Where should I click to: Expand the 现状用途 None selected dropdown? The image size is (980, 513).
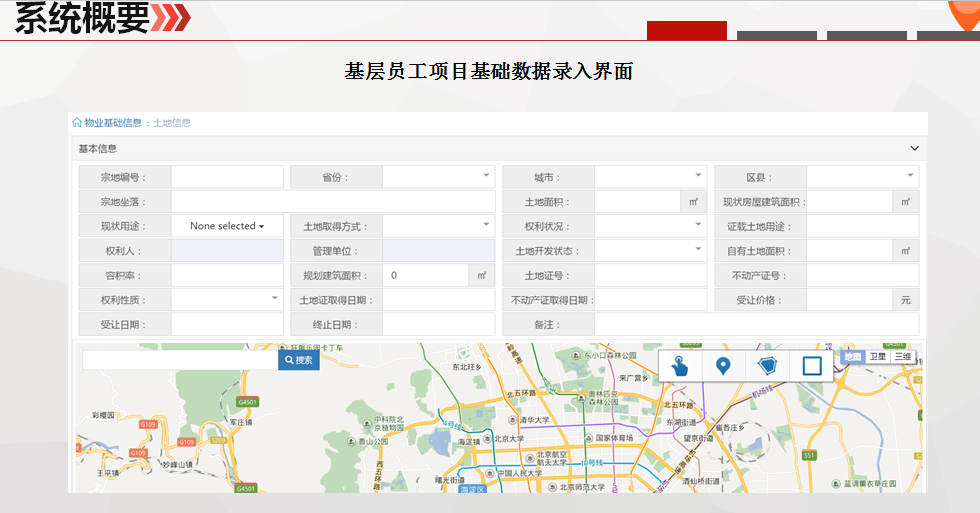click(x=227, y=226)
